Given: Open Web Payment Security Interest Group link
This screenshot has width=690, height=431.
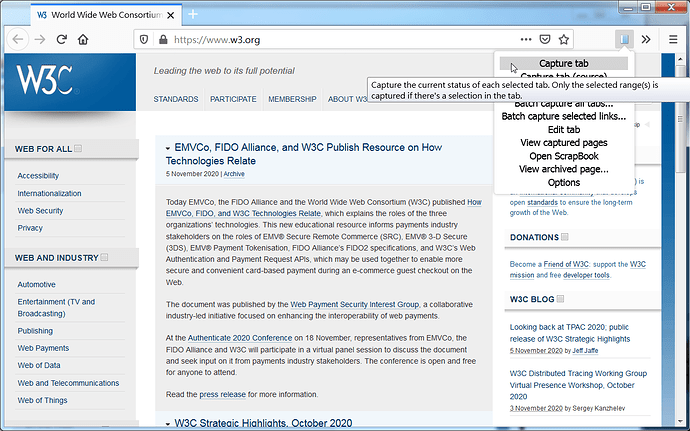Looking at the screenshot, I should point(355,304).
